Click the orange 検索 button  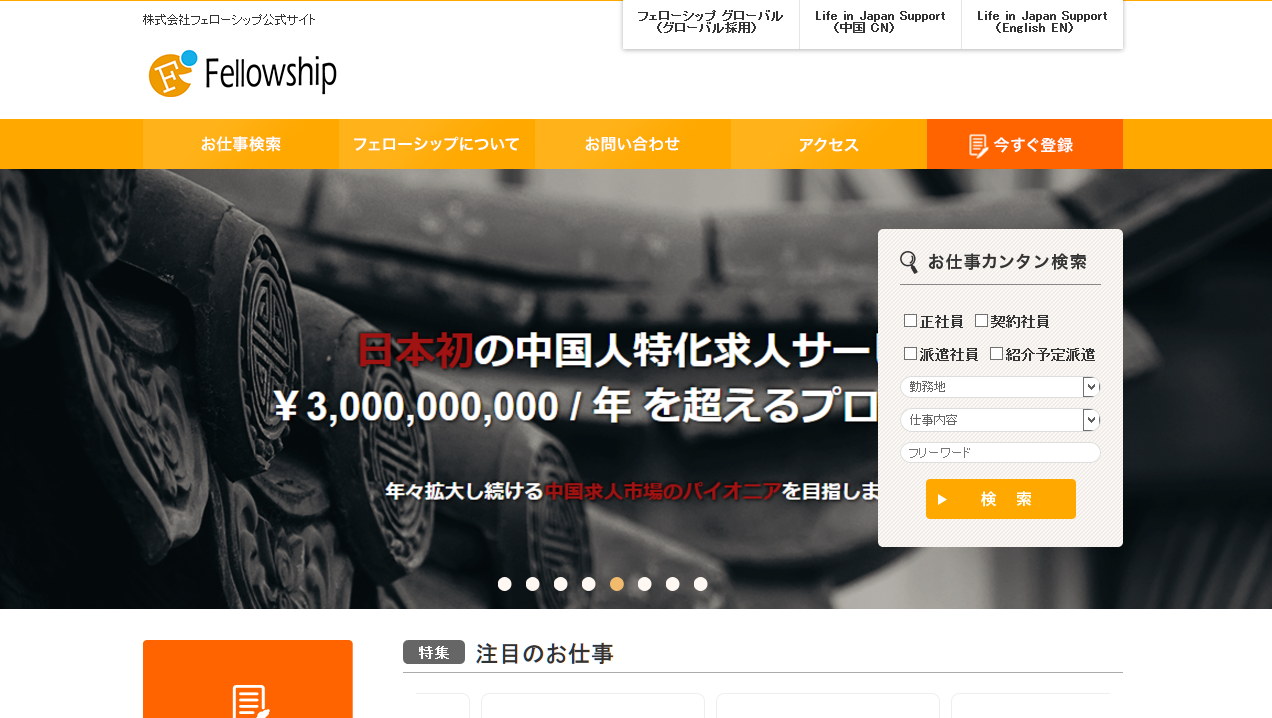[1001, 499]
